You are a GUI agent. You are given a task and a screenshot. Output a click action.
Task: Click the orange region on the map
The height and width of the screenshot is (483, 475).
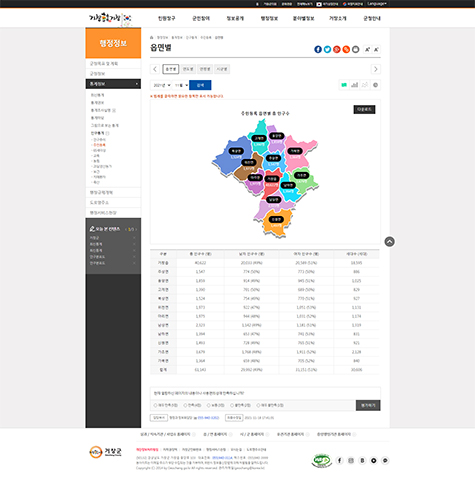pyautogui.click(x=276, y=223)
